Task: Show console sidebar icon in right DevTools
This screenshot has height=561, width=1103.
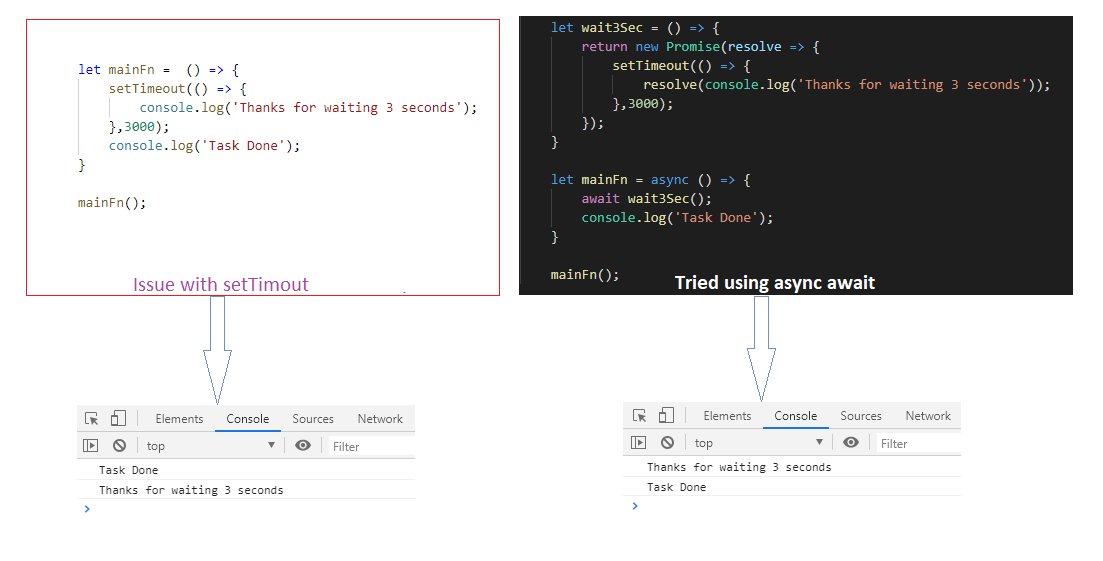Action: coord(639,442)
